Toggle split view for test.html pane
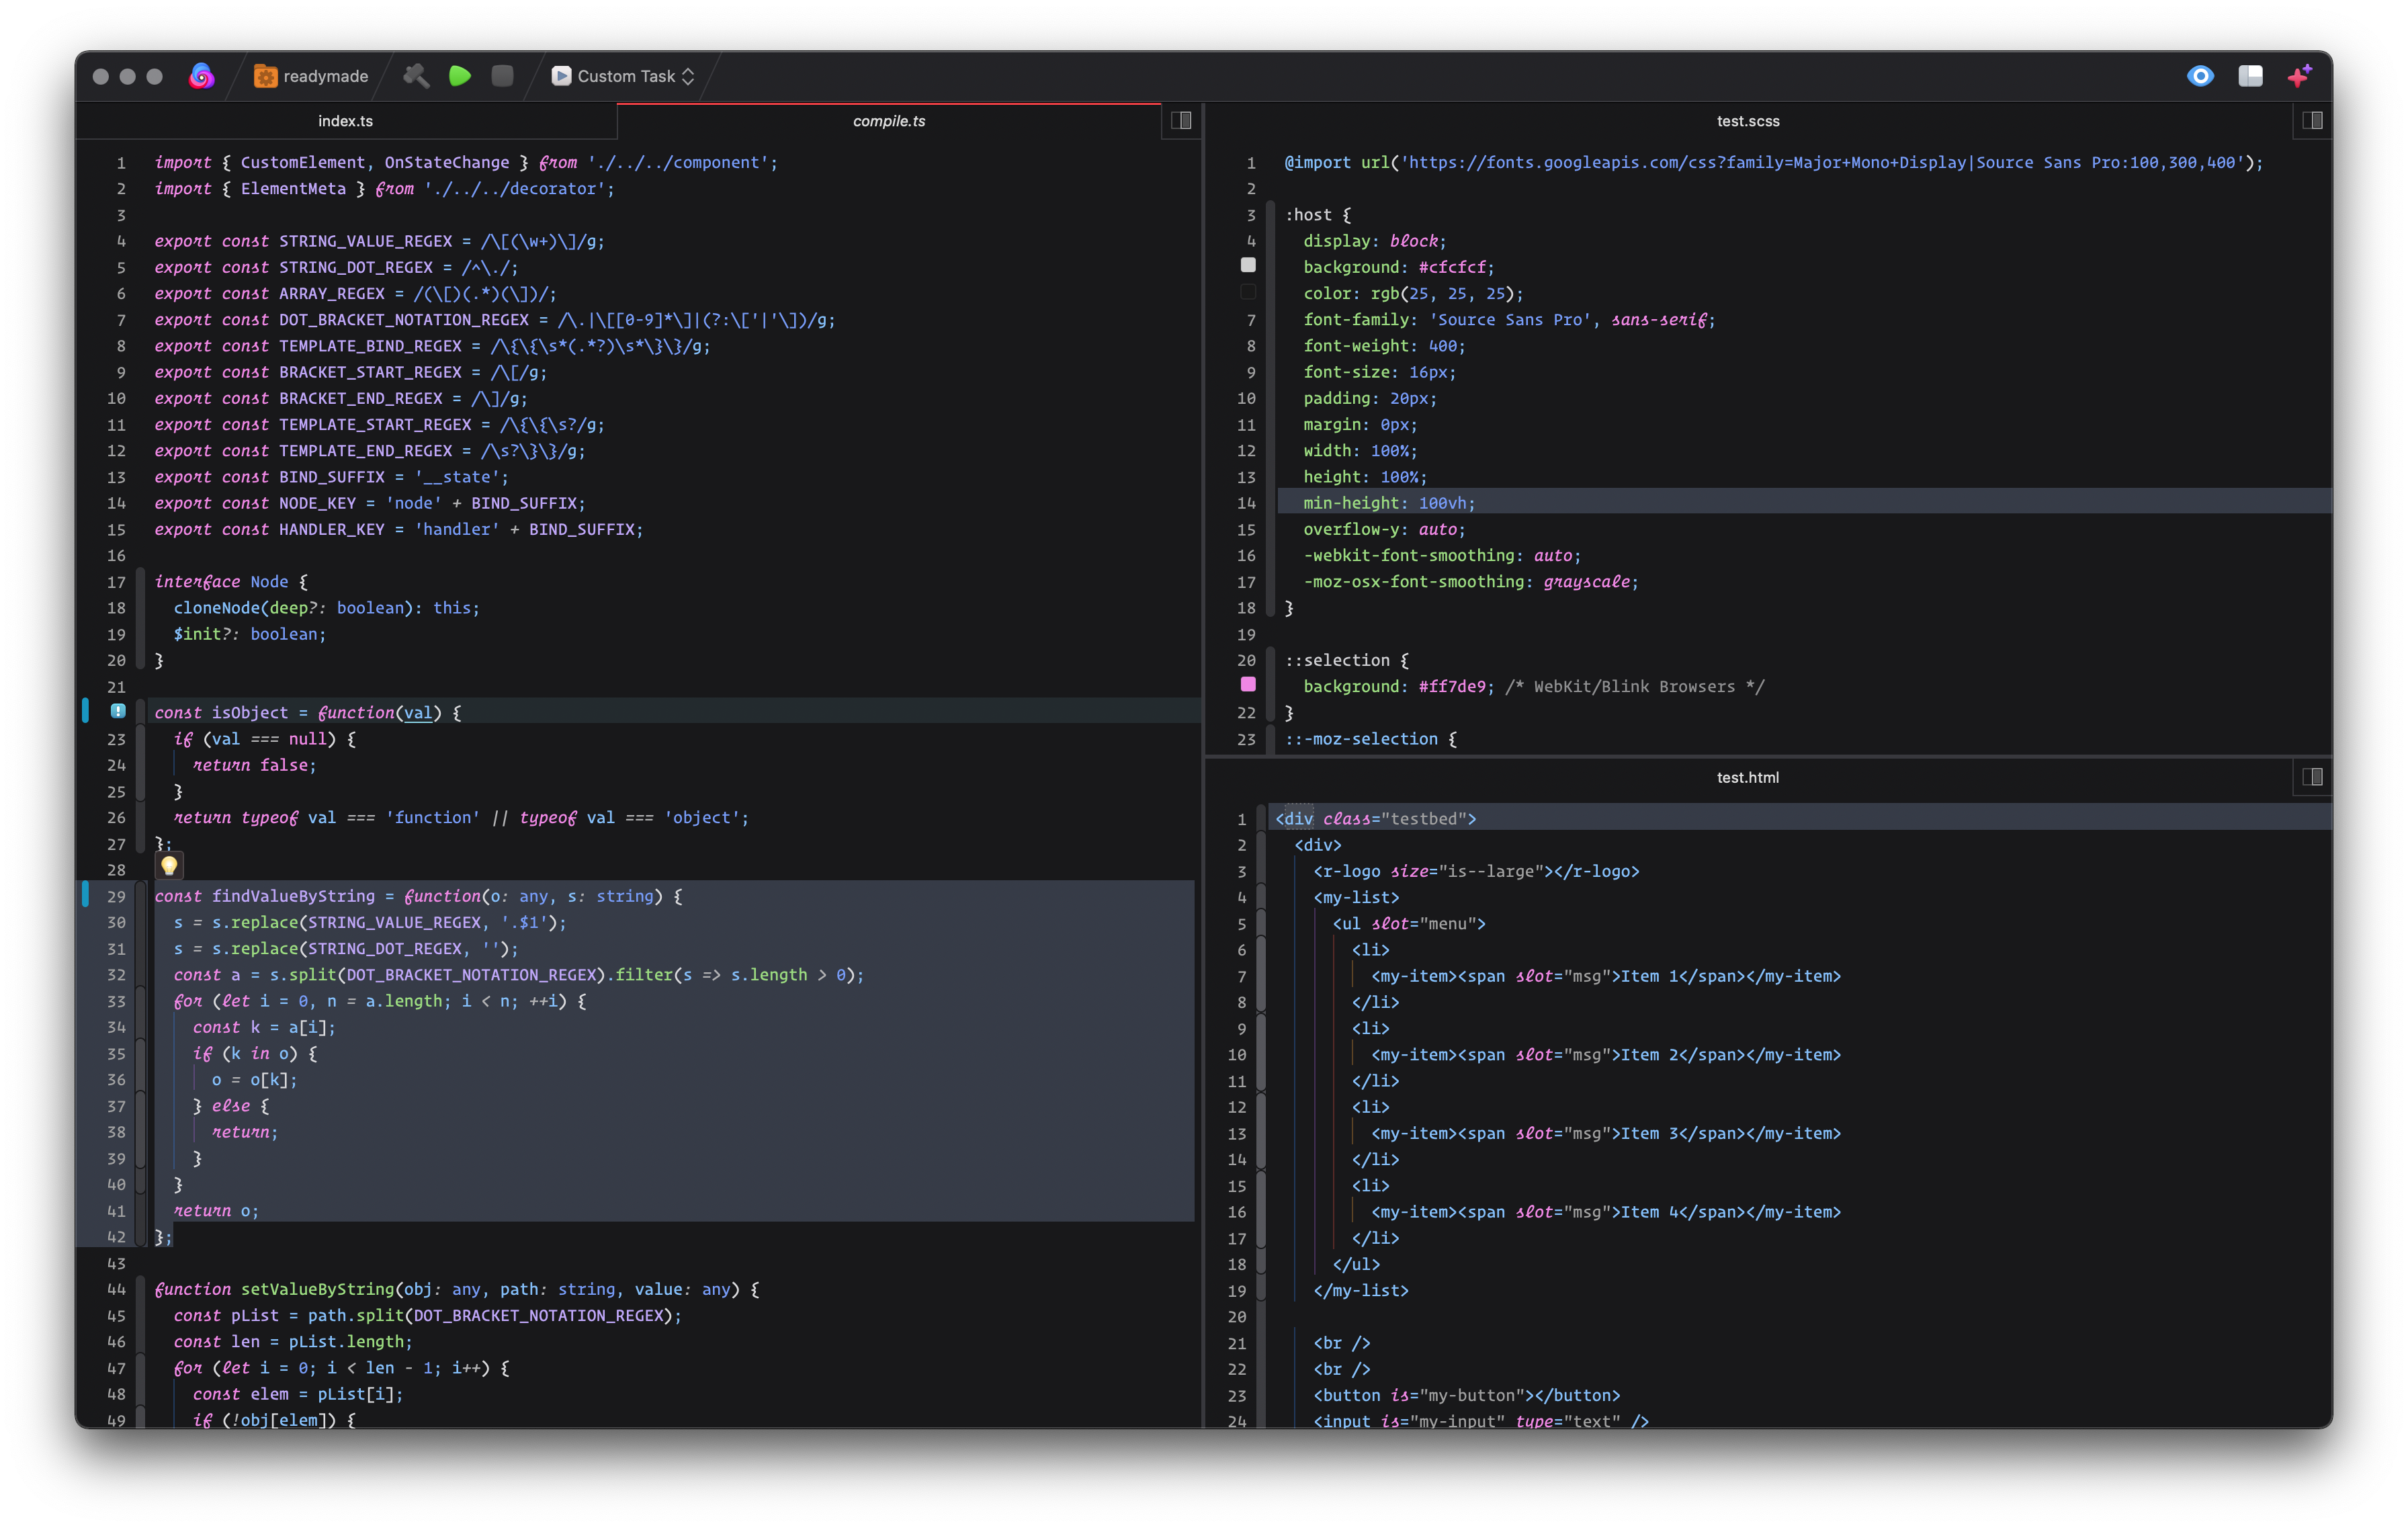 (x=2312, y=777)
